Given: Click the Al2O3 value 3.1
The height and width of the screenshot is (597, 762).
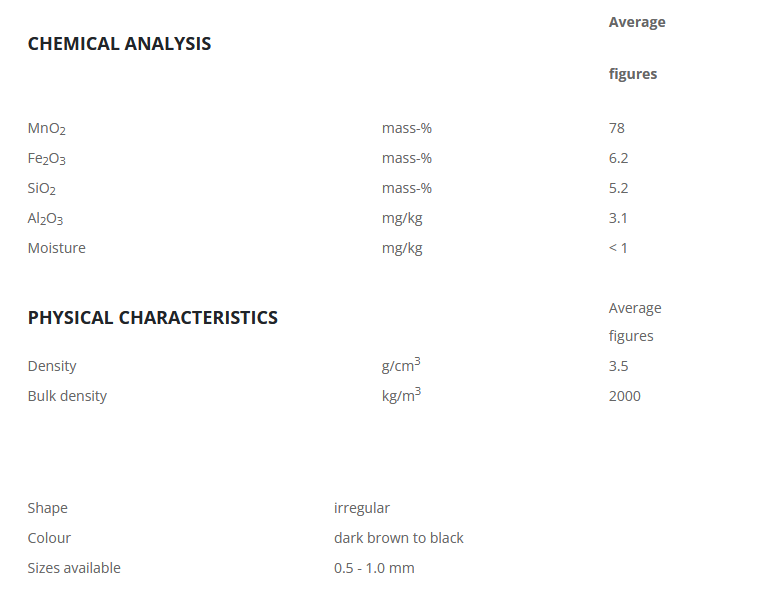Looking at the screenshot, I should (618, 218).
